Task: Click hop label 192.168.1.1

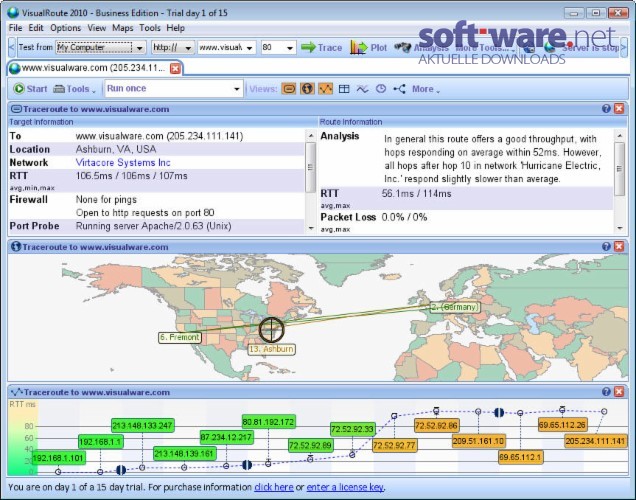Action: point(101,442)
